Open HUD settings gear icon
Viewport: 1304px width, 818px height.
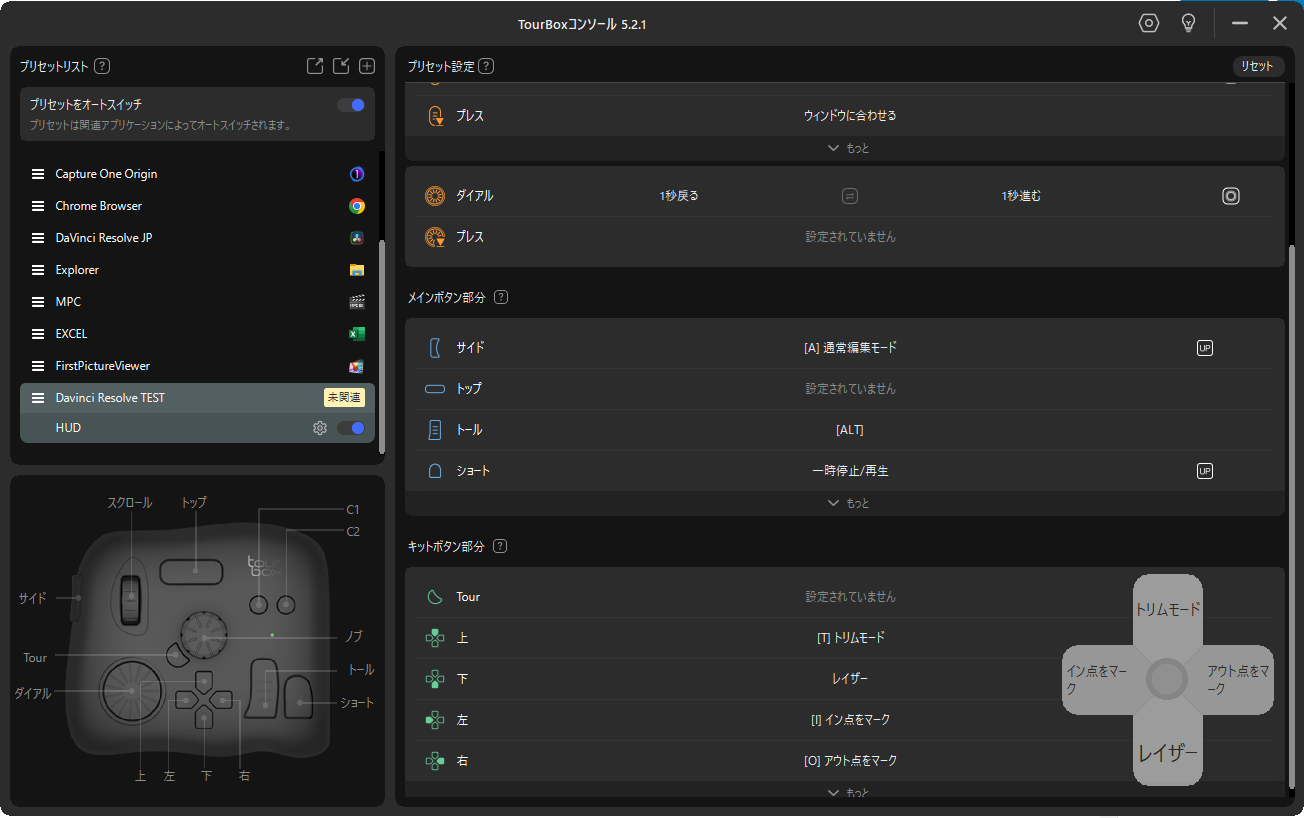pos(320,428)
